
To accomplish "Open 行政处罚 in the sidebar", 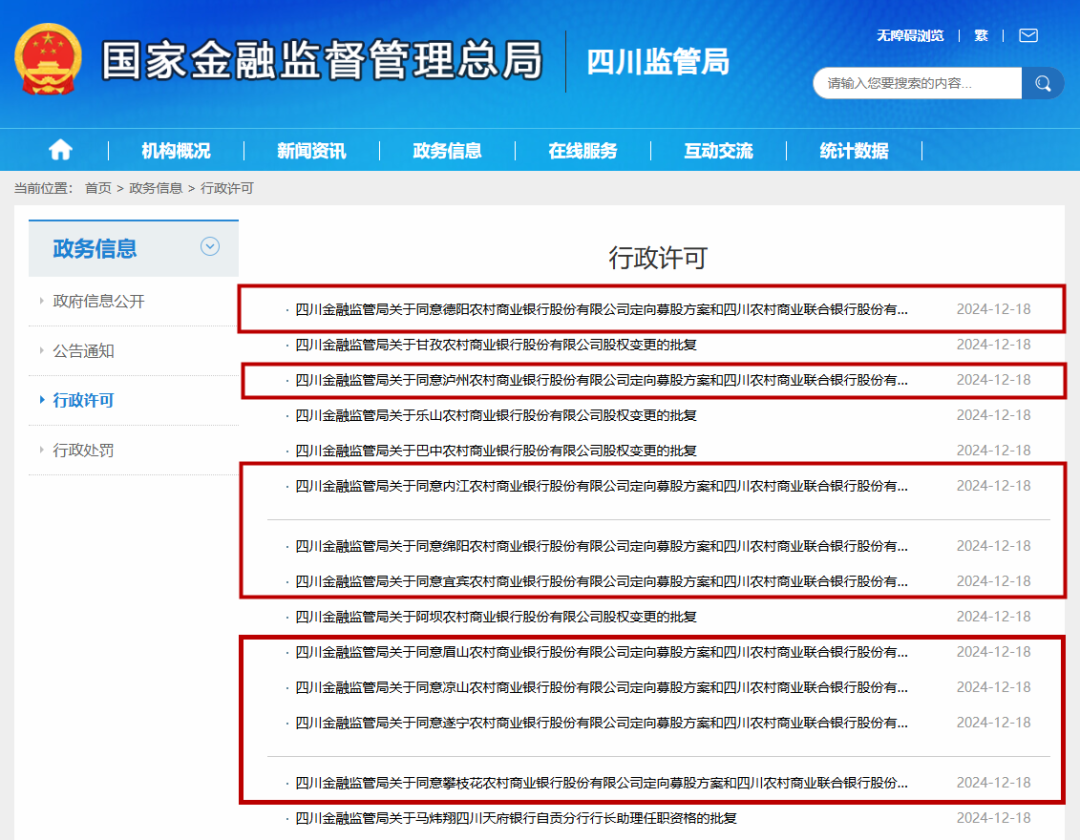I will tap(83, 450).
